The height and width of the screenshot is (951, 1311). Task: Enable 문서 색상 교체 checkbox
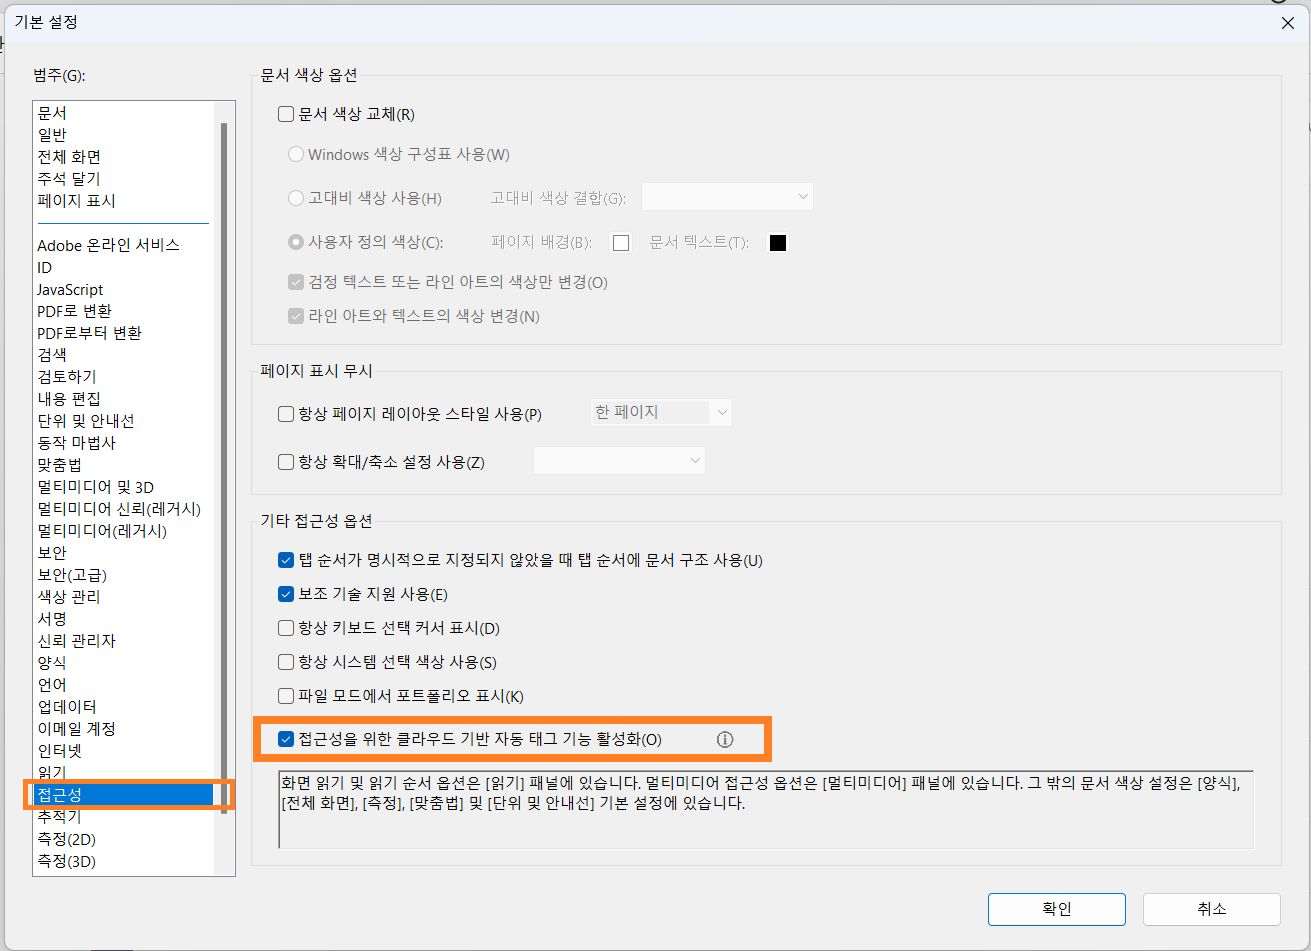285,113
